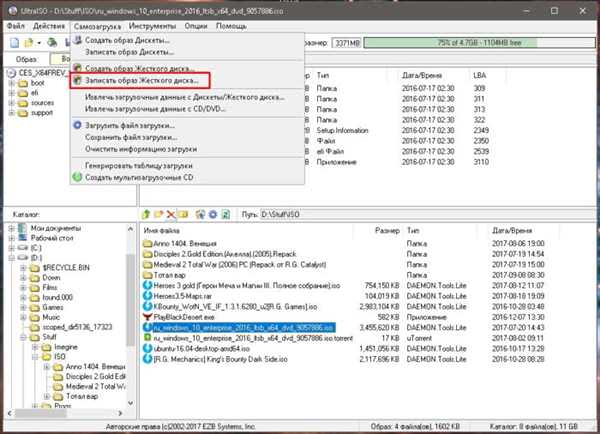Click the catalog tree scroll-down arrow
This screenshot has height=434, width=600.
[130, 403]
